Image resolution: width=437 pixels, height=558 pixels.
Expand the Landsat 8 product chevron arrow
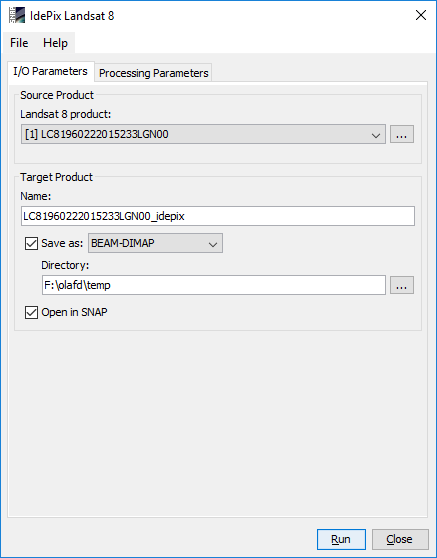coord(376,135)
